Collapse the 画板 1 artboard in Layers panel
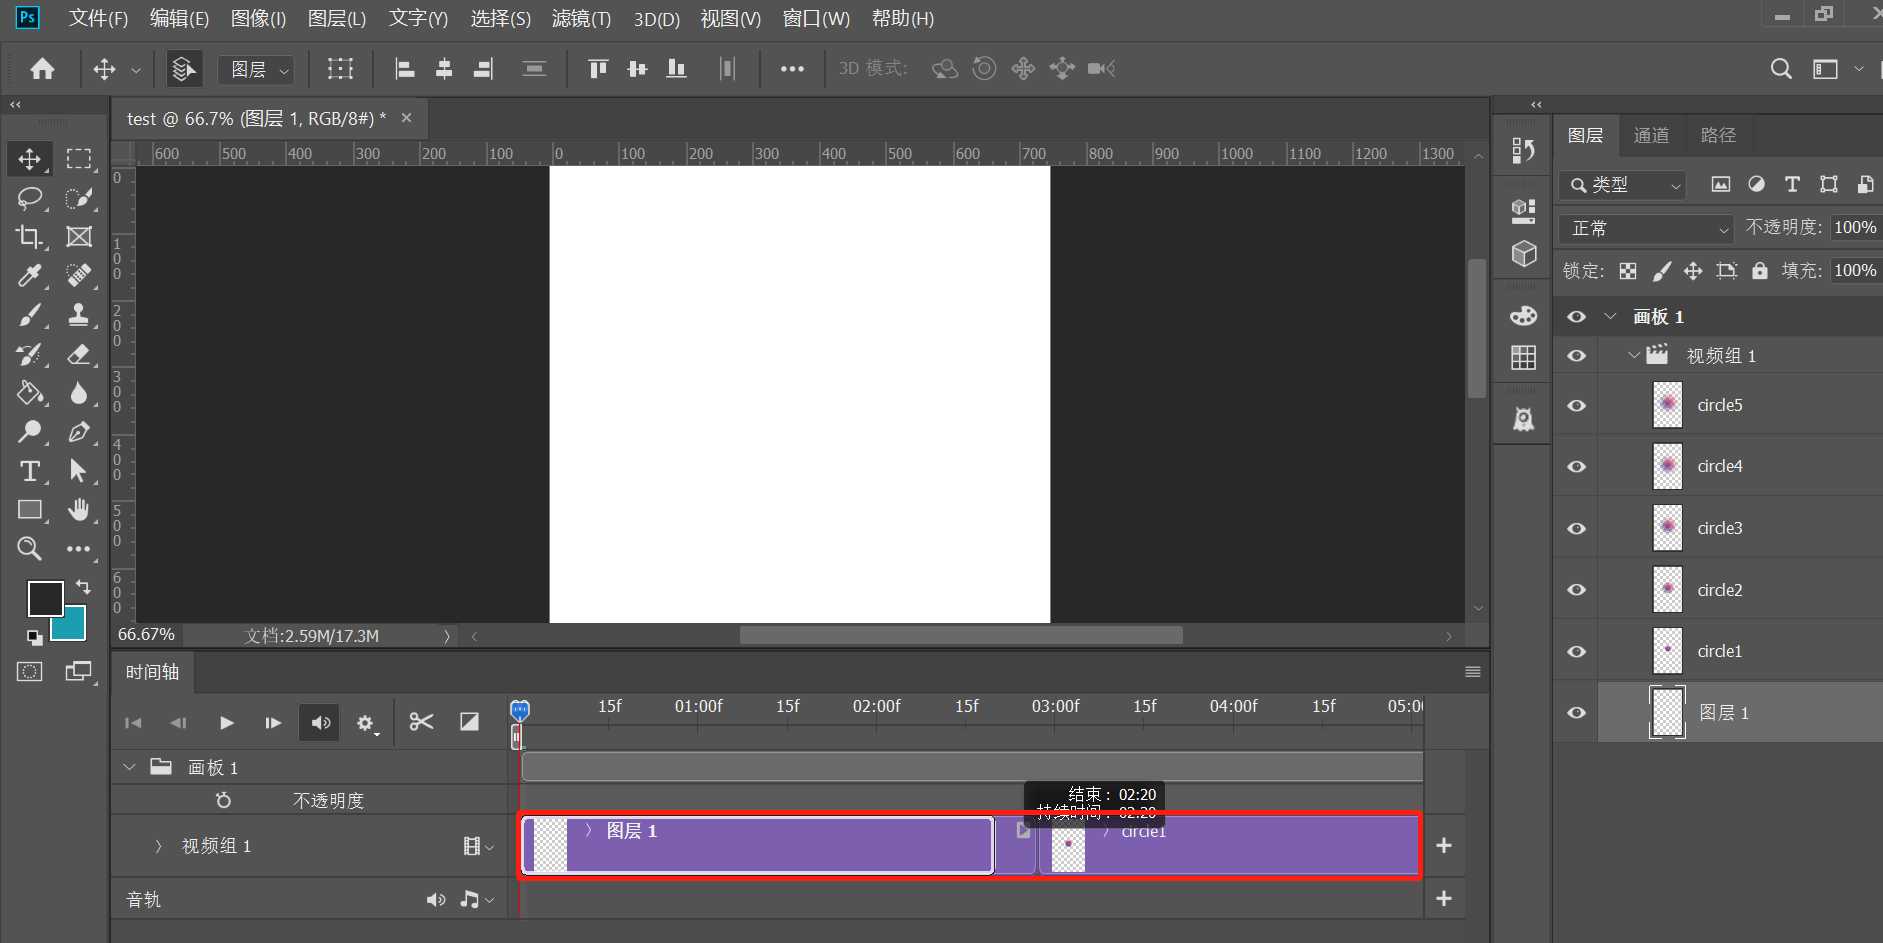1883x943 pixels. click(1610, 317)
